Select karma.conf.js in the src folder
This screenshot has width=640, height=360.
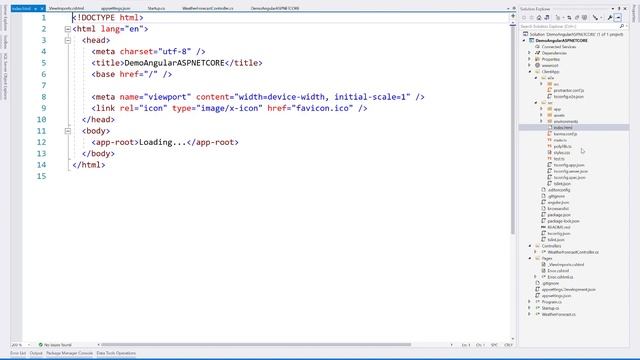565,134
